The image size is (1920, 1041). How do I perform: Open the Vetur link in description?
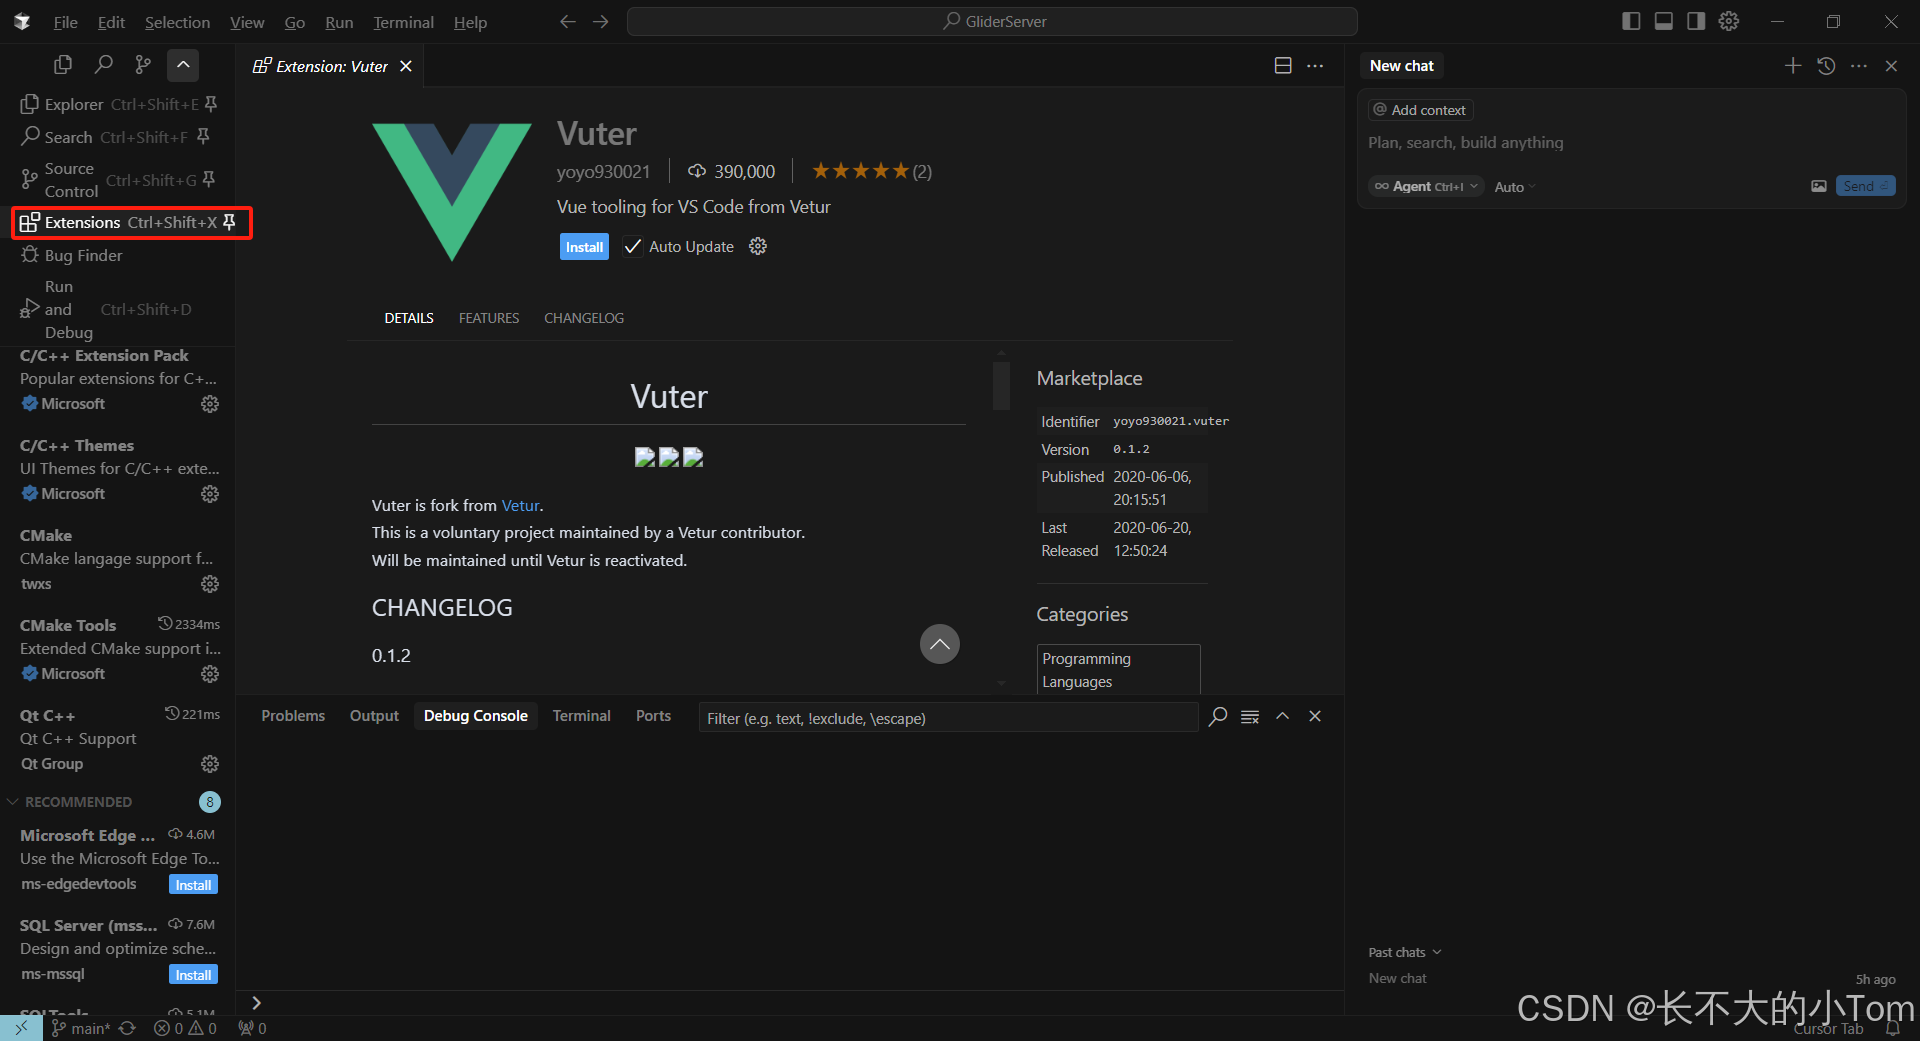519,505
